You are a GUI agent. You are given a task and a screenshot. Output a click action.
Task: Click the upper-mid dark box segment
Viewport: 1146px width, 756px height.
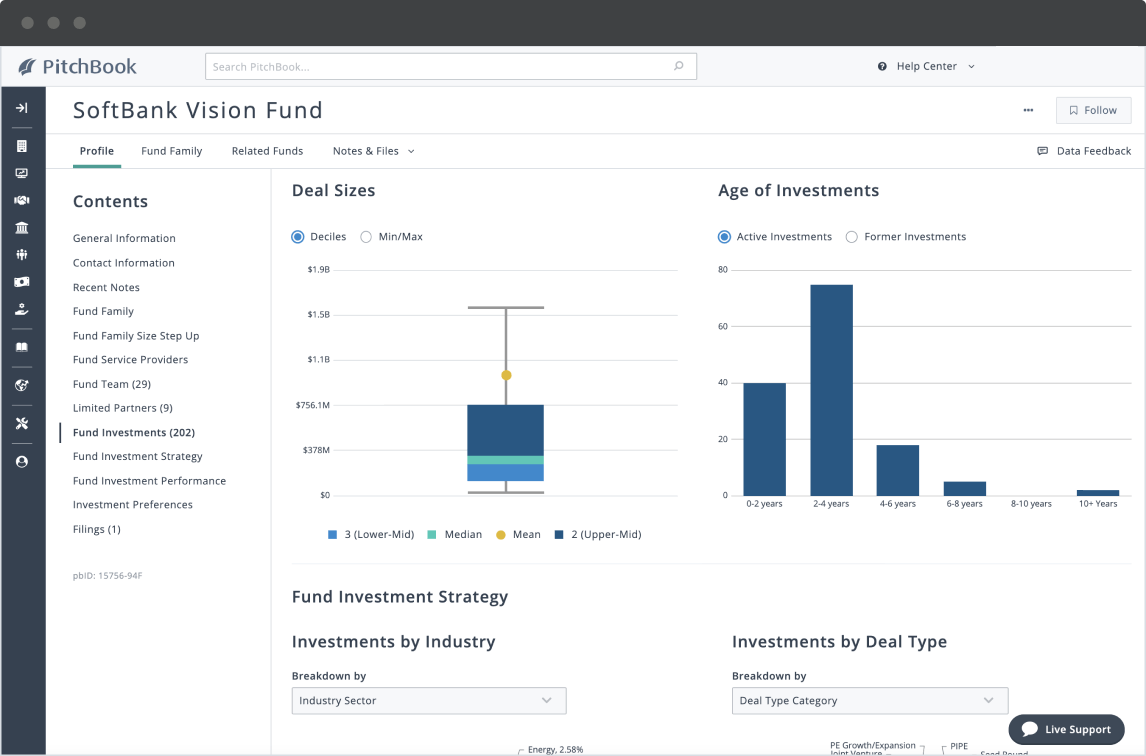tap(506, 431)
